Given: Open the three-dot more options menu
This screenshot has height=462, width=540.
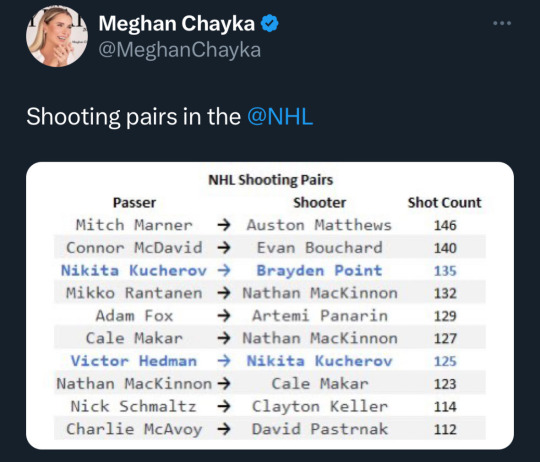Looking at the screenshot, I should tap(502, 23).
